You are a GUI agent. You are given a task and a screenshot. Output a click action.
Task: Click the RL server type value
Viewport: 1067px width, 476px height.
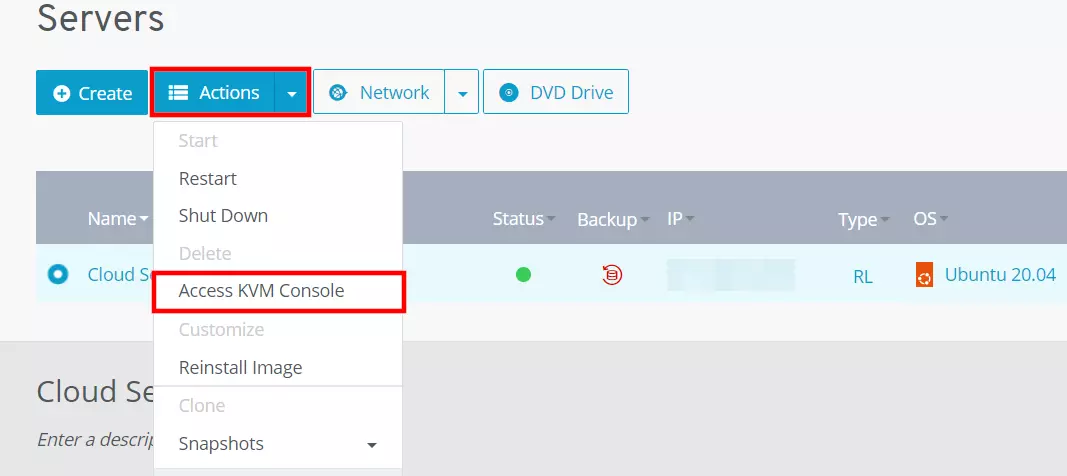point(863,277)
